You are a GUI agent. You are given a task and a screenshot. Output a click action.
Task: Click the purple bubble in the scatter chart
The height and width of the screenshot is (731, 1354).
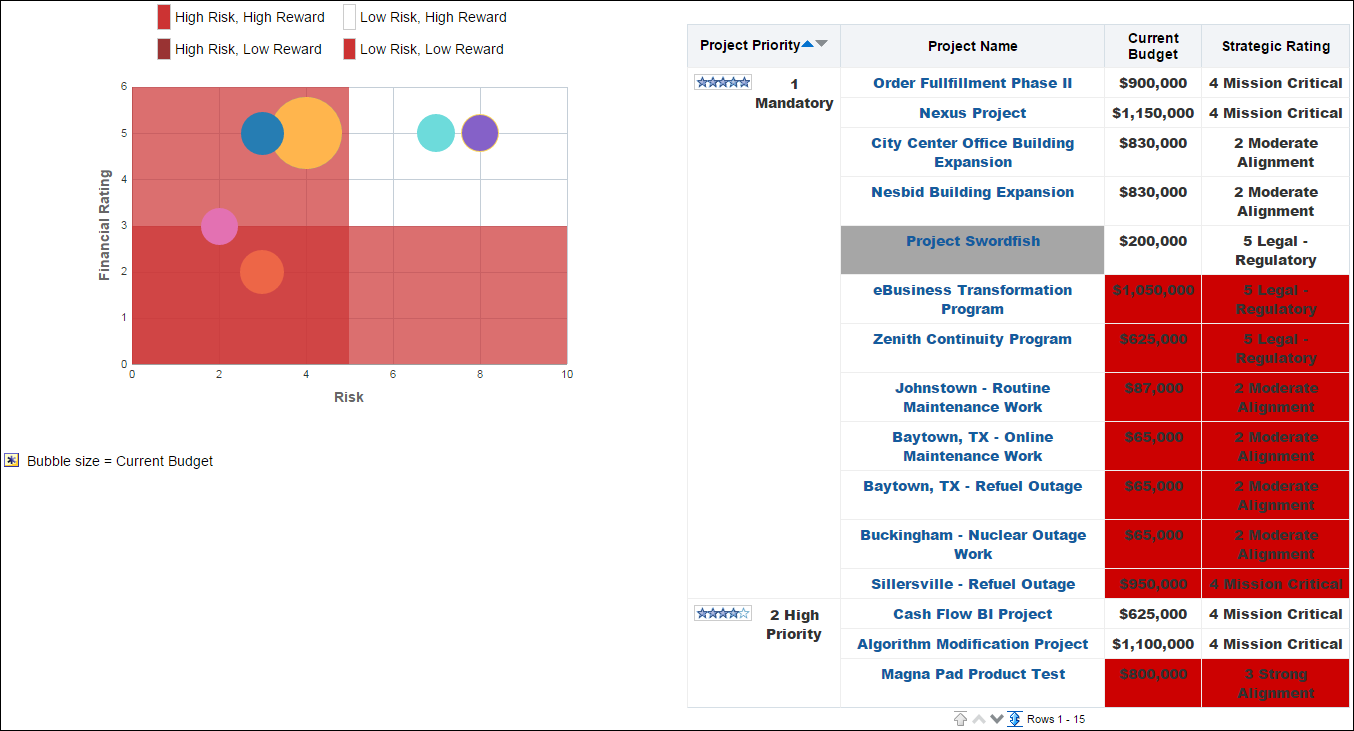point(479,131)
